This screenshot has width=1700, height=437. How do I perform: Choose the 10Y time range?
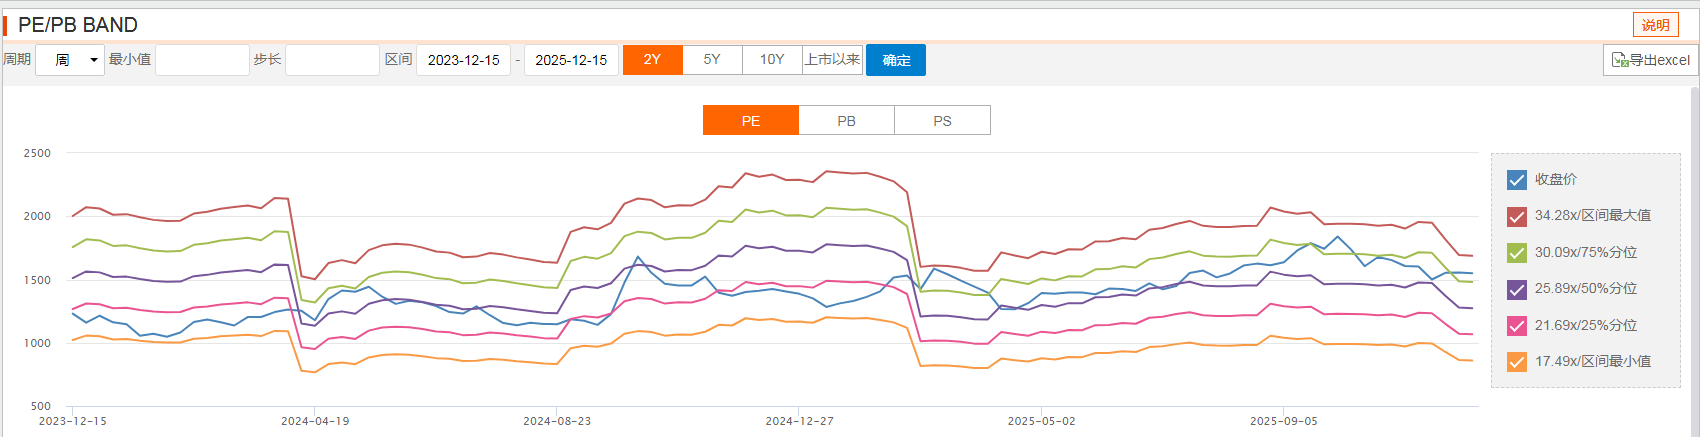coord(772,60)
